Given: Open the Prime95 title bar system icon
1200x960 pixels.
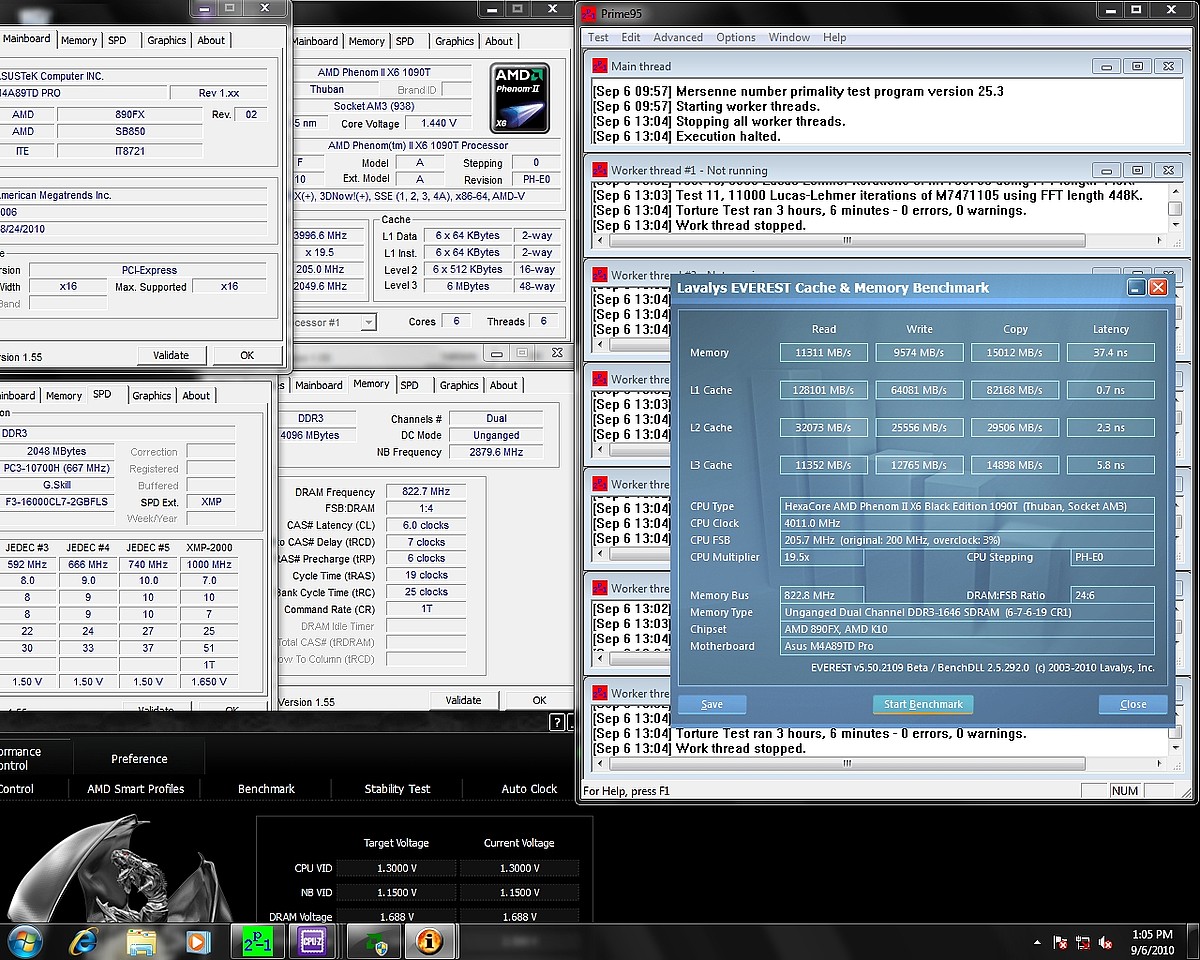Looking at the screenshot, I should [x=588, y=14].
